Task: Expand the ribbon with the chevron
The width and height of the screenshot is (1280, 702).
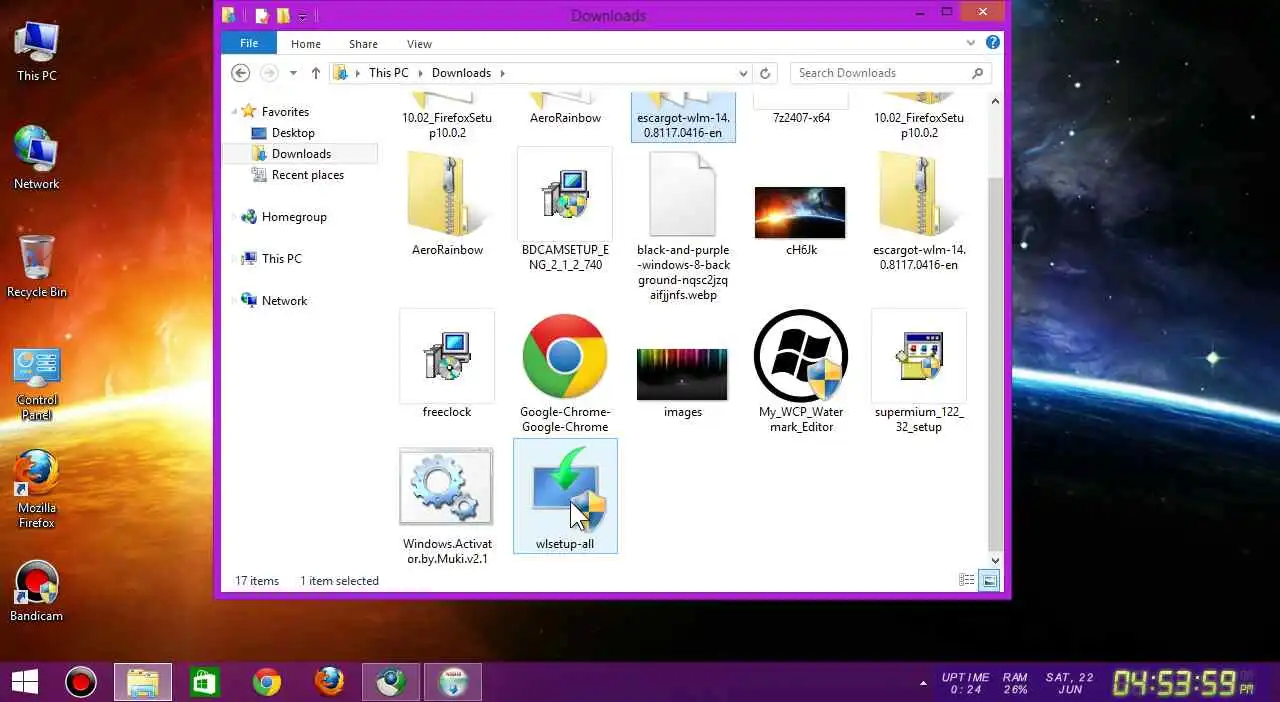Action: 971,43
